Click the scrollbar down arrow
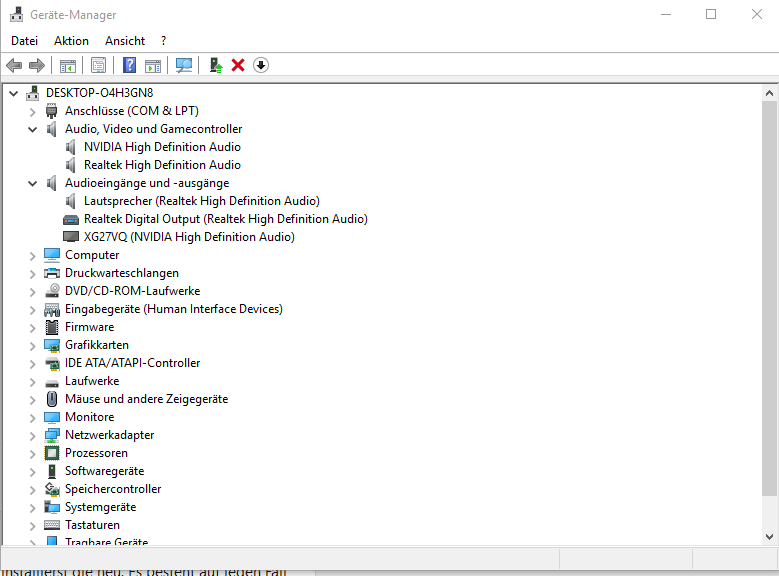The width and height of the screenshot is (779, 576). [769, 537]
